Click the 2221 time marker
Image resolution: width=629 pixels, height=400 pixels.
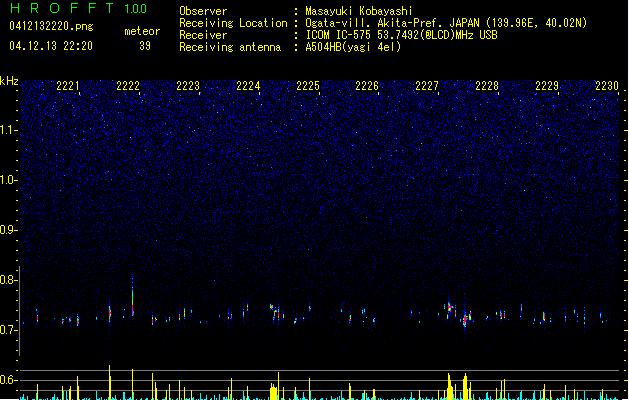coord(68,86)
